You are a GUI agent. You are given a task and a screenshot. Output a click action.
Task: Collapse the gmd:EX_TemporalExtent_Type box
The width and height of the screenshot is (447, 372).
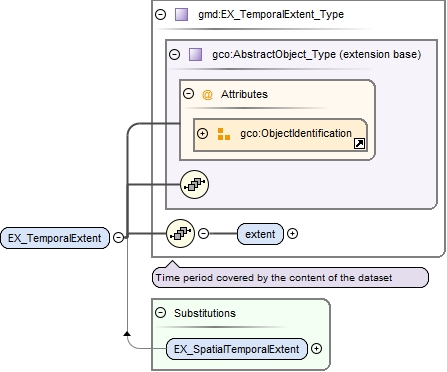coord(161,14)
